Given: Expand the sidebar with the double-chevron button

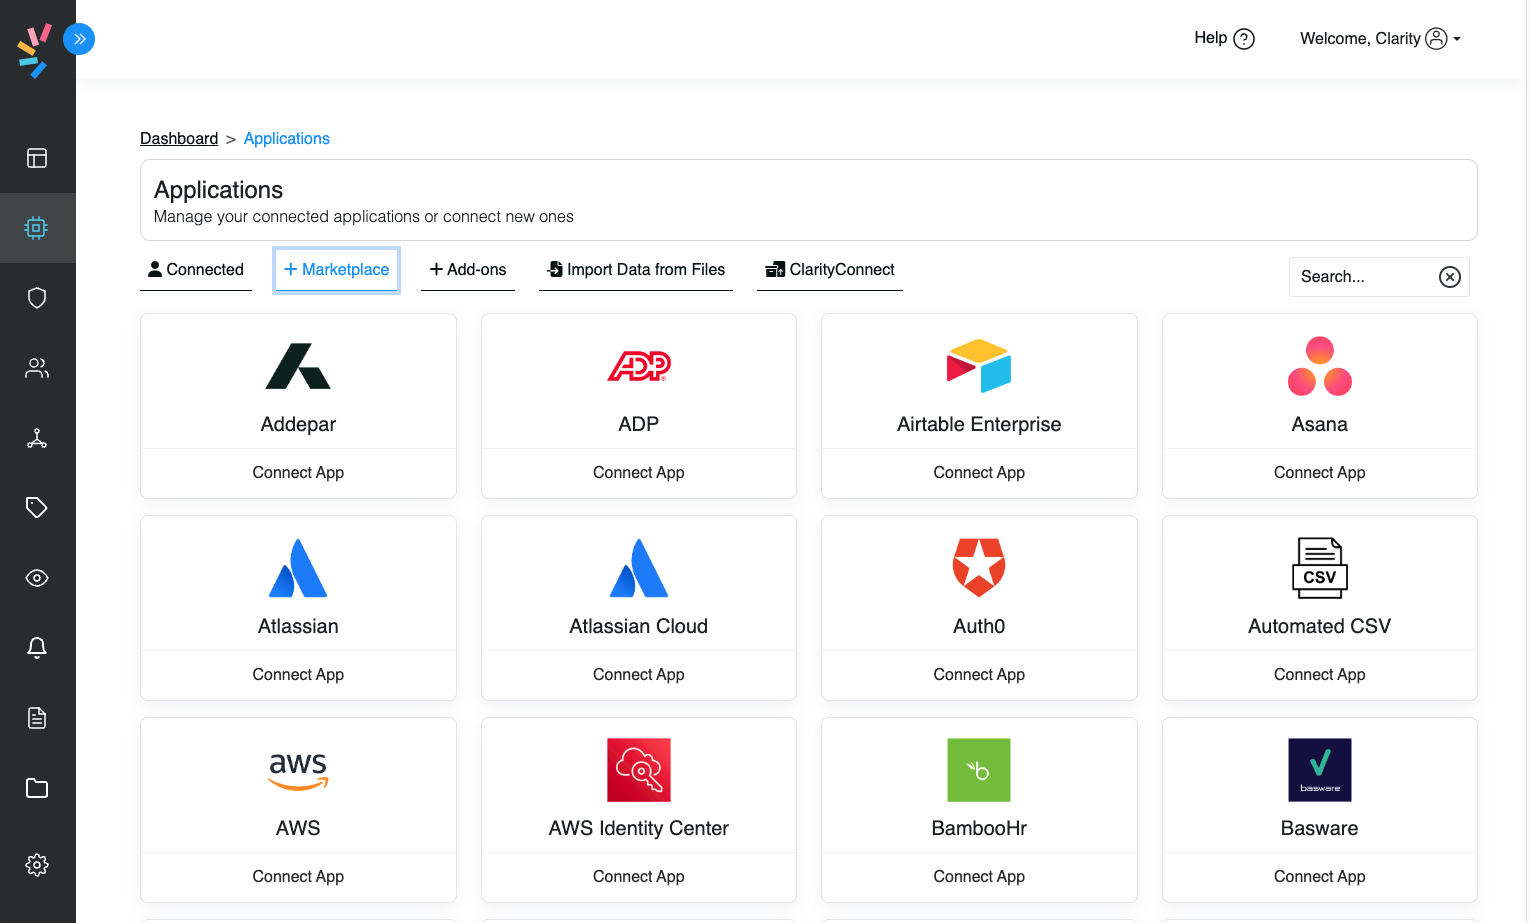Looking at the screenshot, I should (79, 39).
